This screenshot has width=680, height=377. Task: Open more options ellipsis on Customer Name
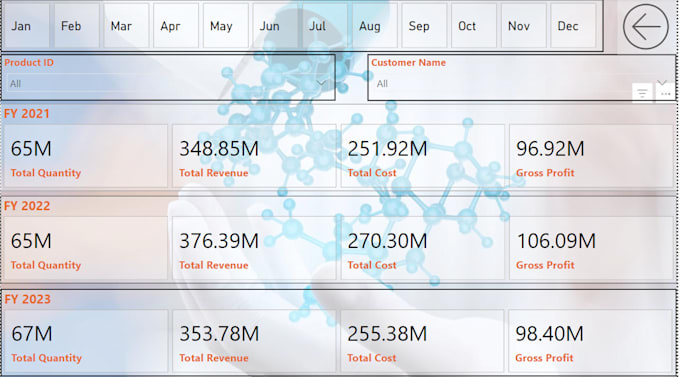click(x=666, y=93)
